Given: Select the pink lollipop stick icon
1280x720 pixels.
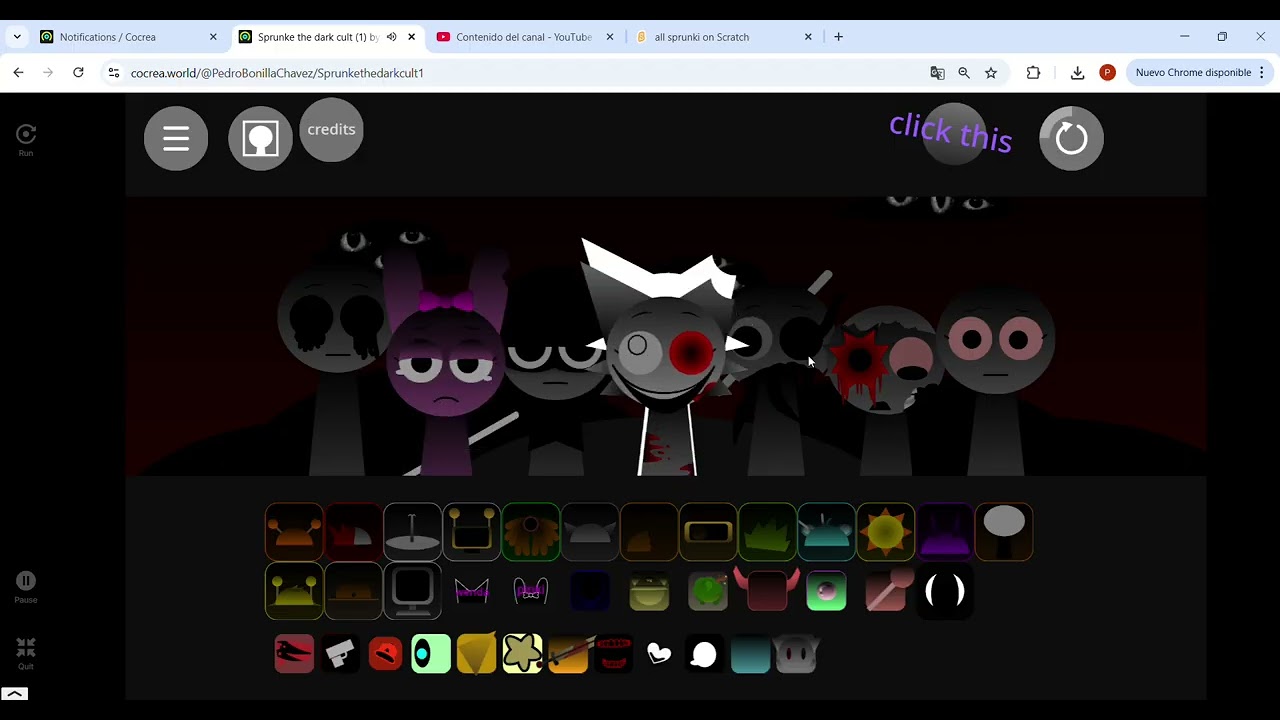Looking at the screenshot, I should tap(885, 591).
